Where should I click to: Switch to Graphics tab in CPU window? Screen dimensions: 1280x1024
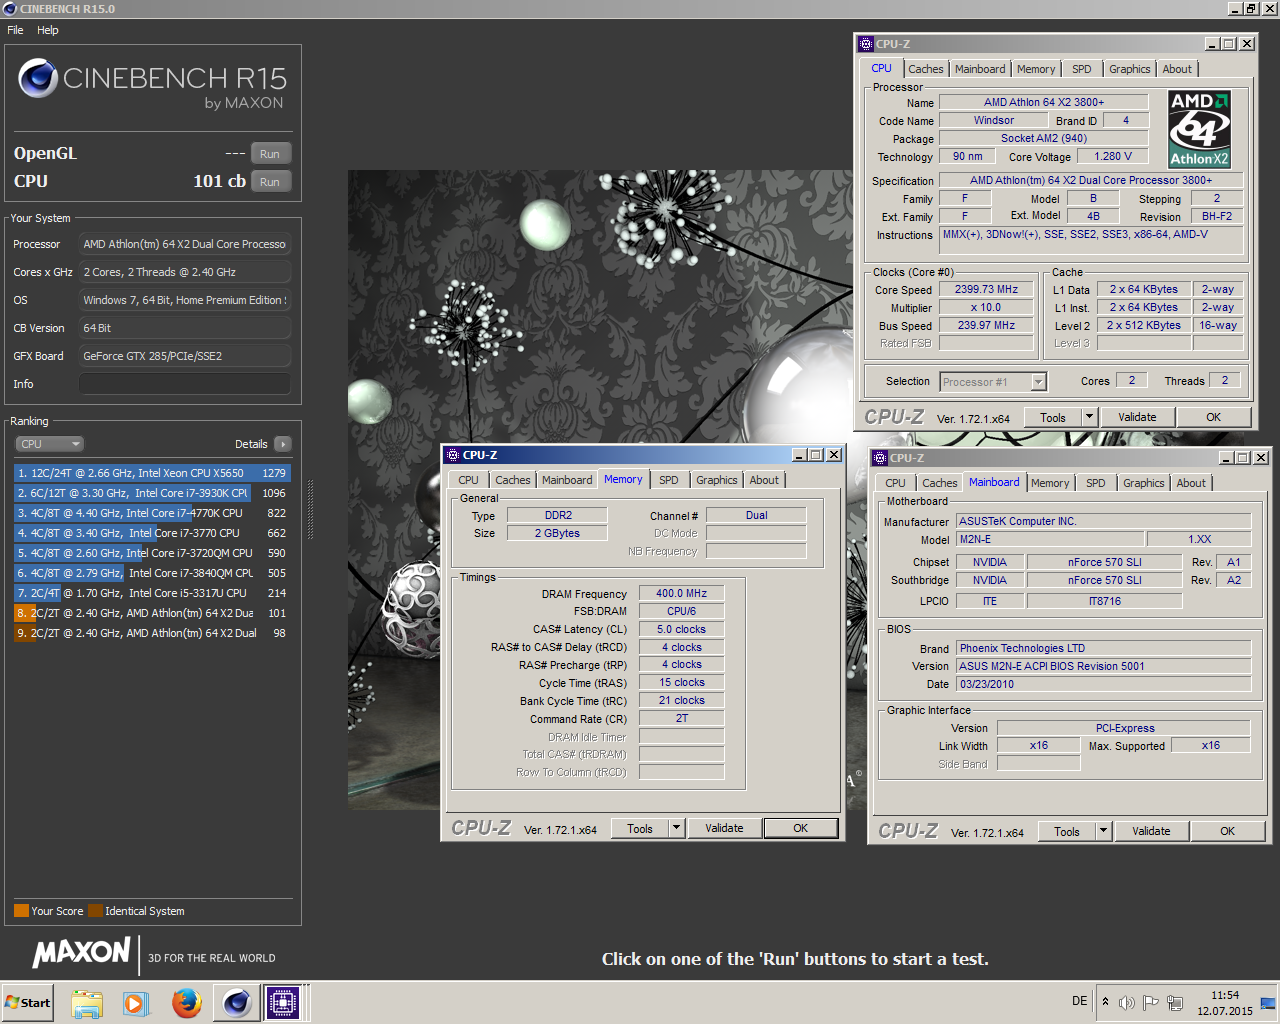pos(1129,69)
